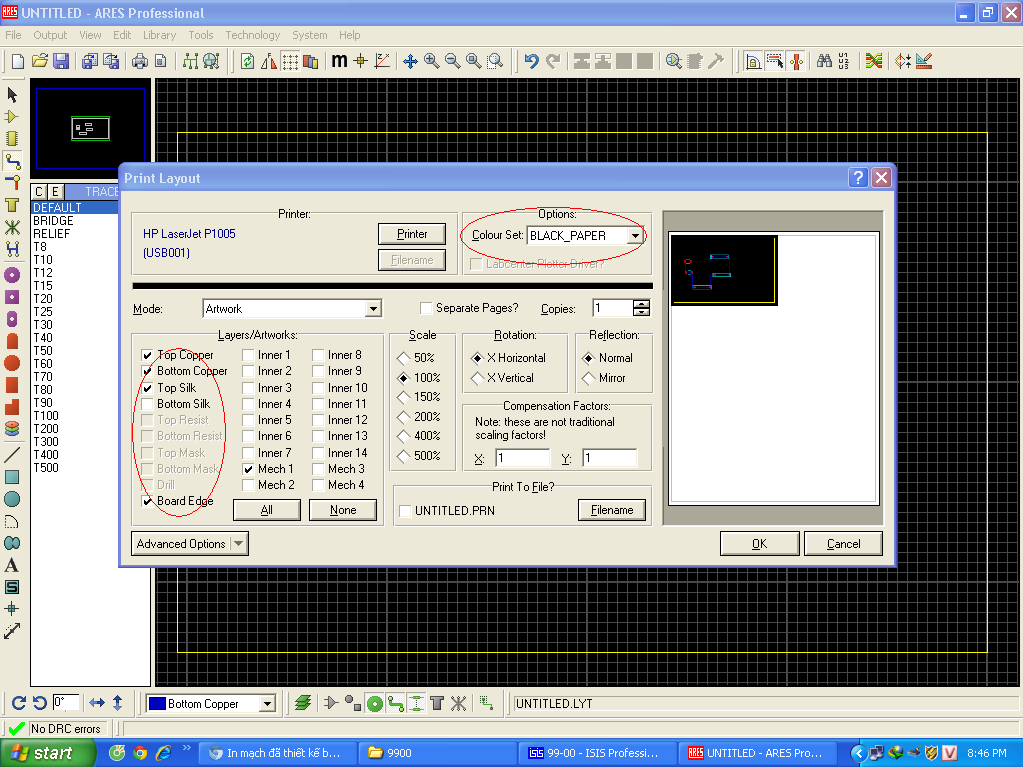Open the Colour Set dropdown
1023x767 pixels.
tap(634, 236)
